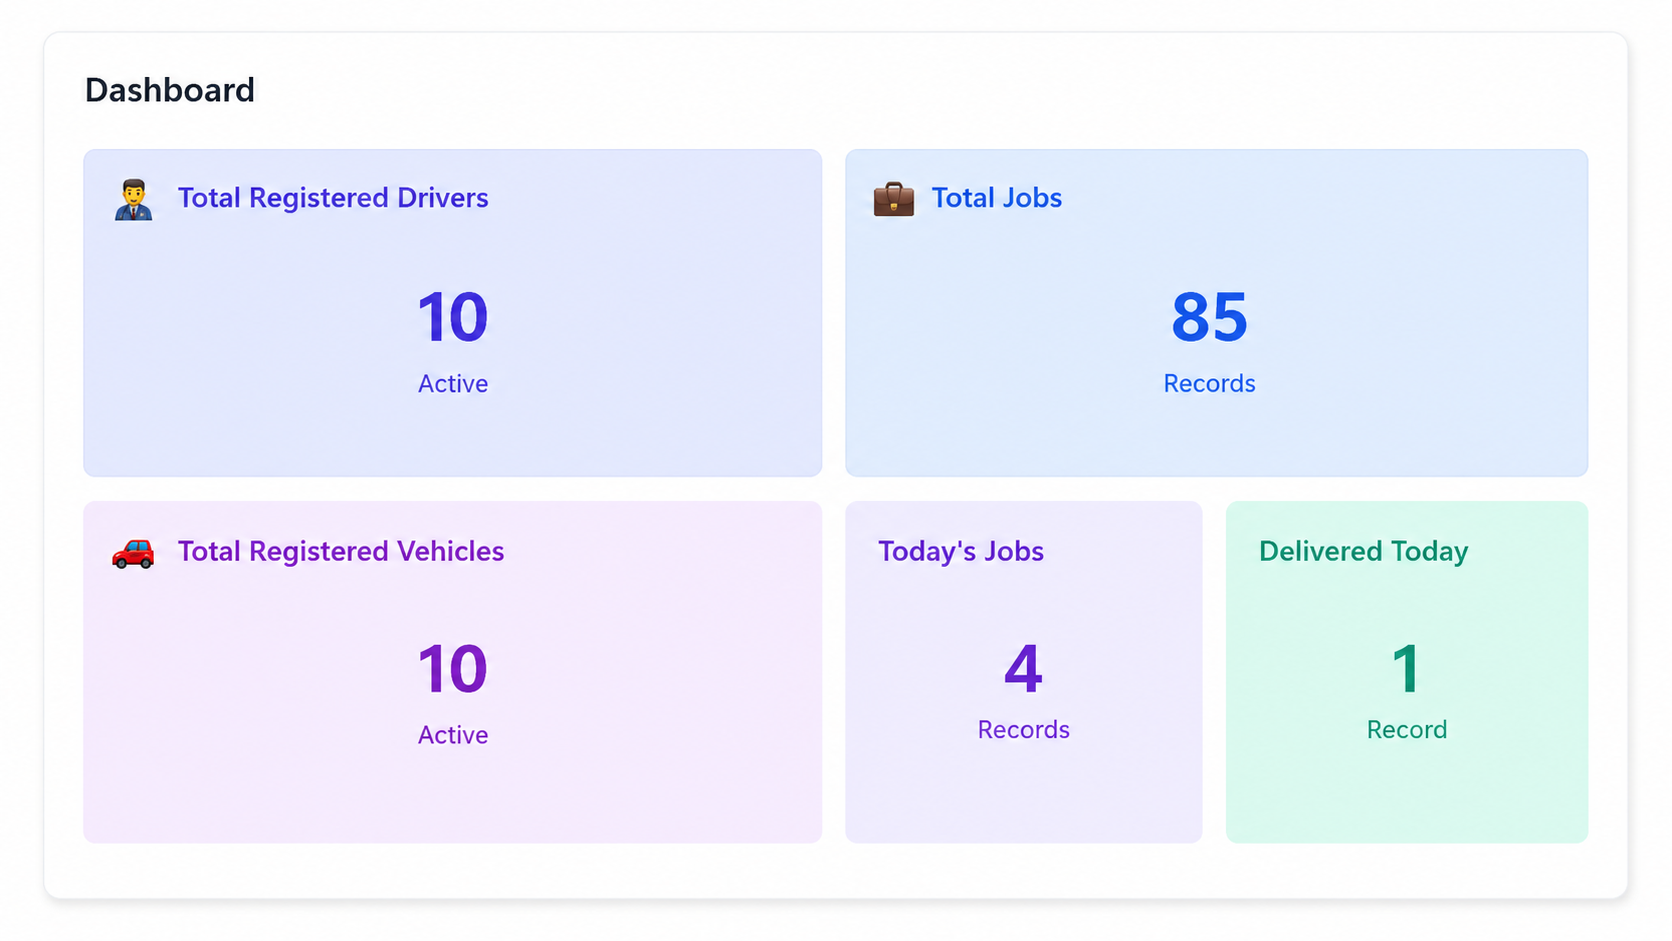Click the Records label under Today's Jobs
Screen dimensions: 1672x941
pyautogui.click(x=1023, y=730)
